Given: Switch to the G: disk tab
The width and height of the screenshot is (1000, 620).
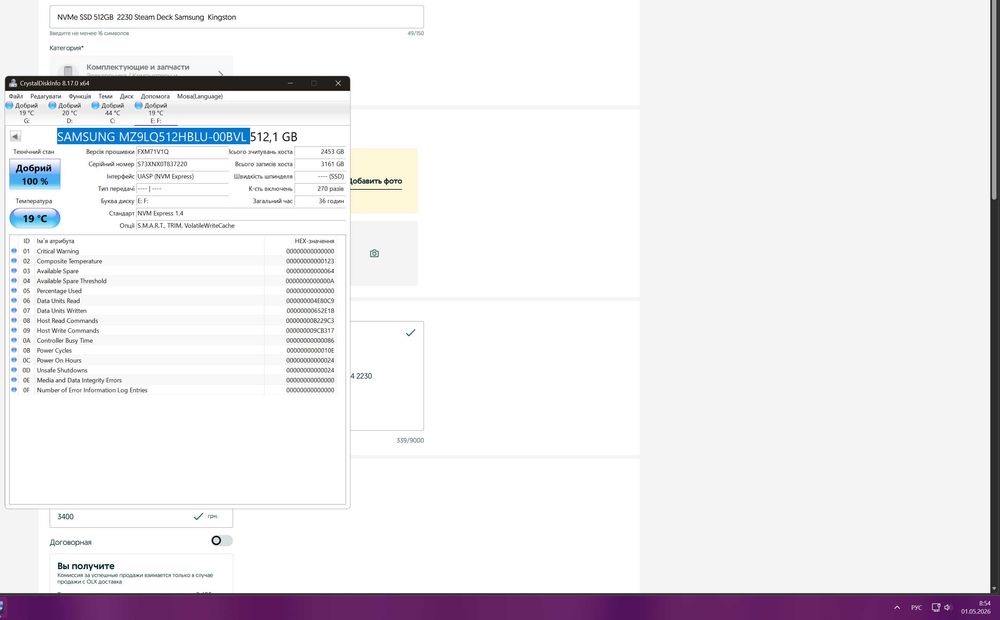Looking at the screenshot, I should coord(26,113).
